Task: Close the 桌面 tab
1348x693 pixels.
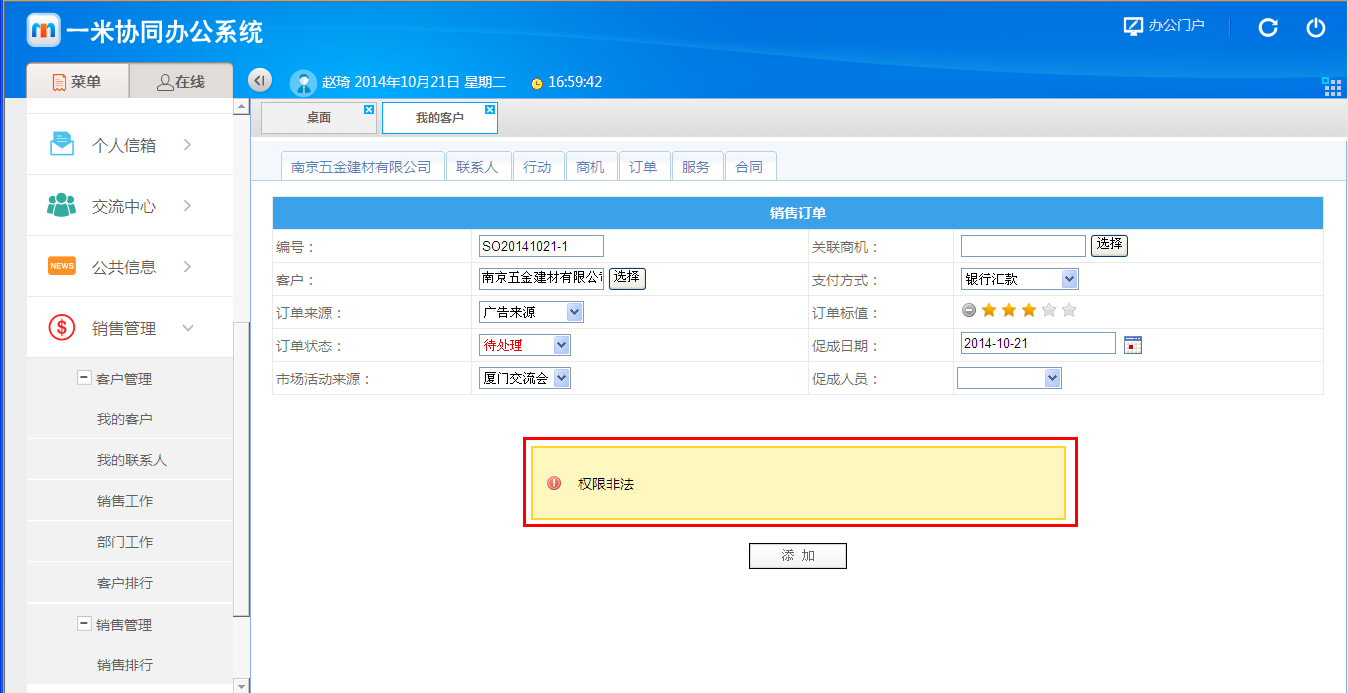Action: coord(368,109)
